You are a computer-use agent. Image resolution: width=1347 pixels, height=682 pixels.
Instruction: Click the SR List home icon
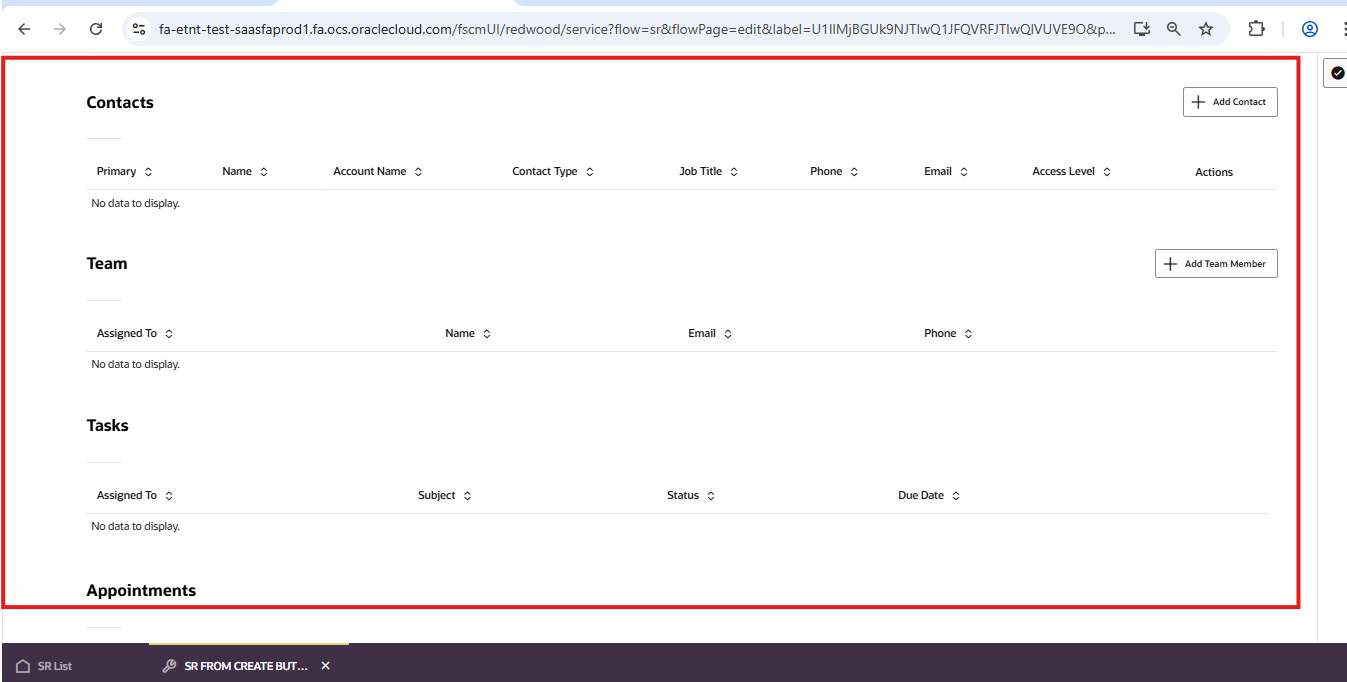click(23, 665)
